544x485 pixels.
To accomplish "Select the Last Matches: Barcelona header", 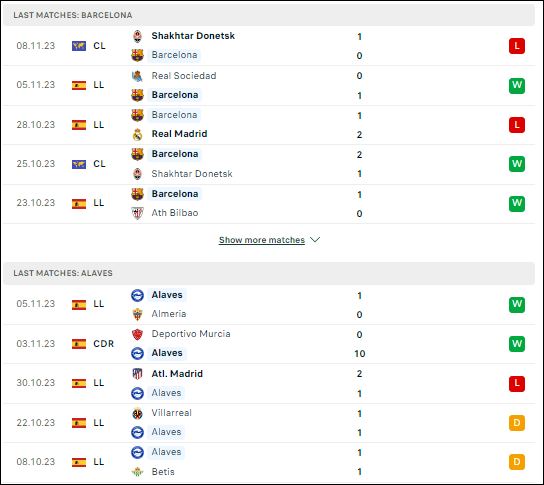I will pos(269,15).
